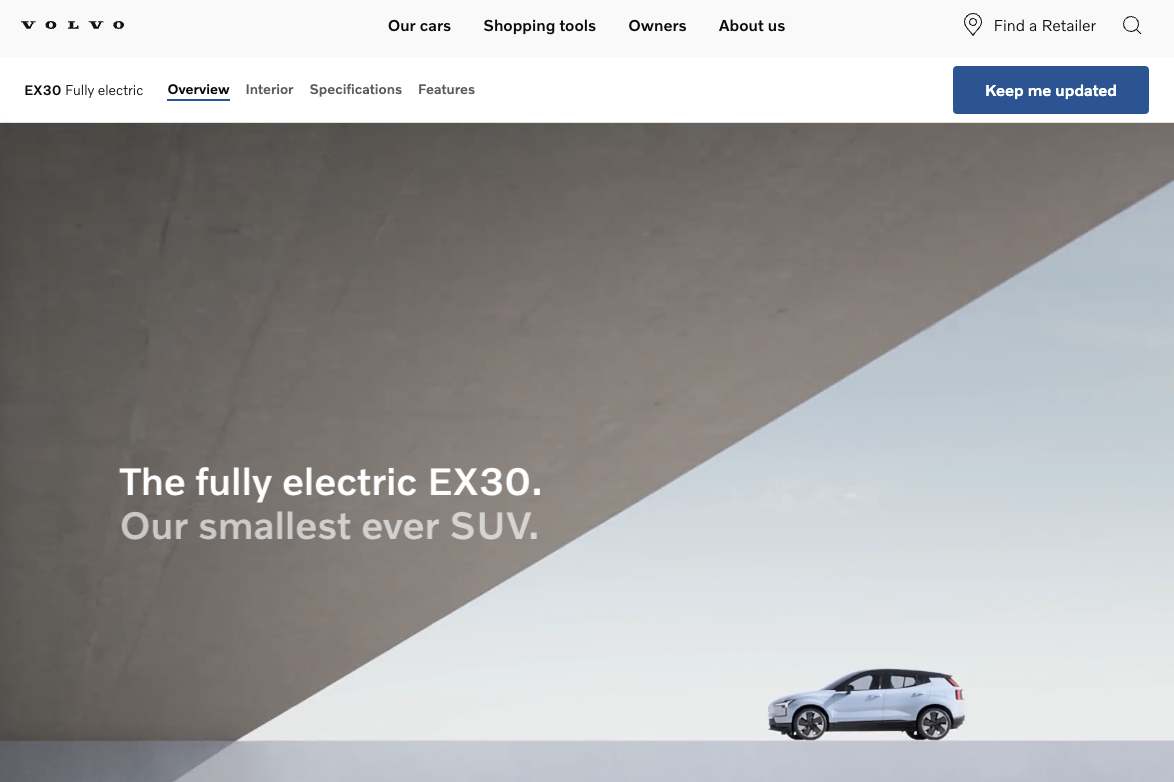The height and width of the screenshot is (782, 1174).
Task: Click the Volvo wordmark logo
Action: tap(72, 25)
